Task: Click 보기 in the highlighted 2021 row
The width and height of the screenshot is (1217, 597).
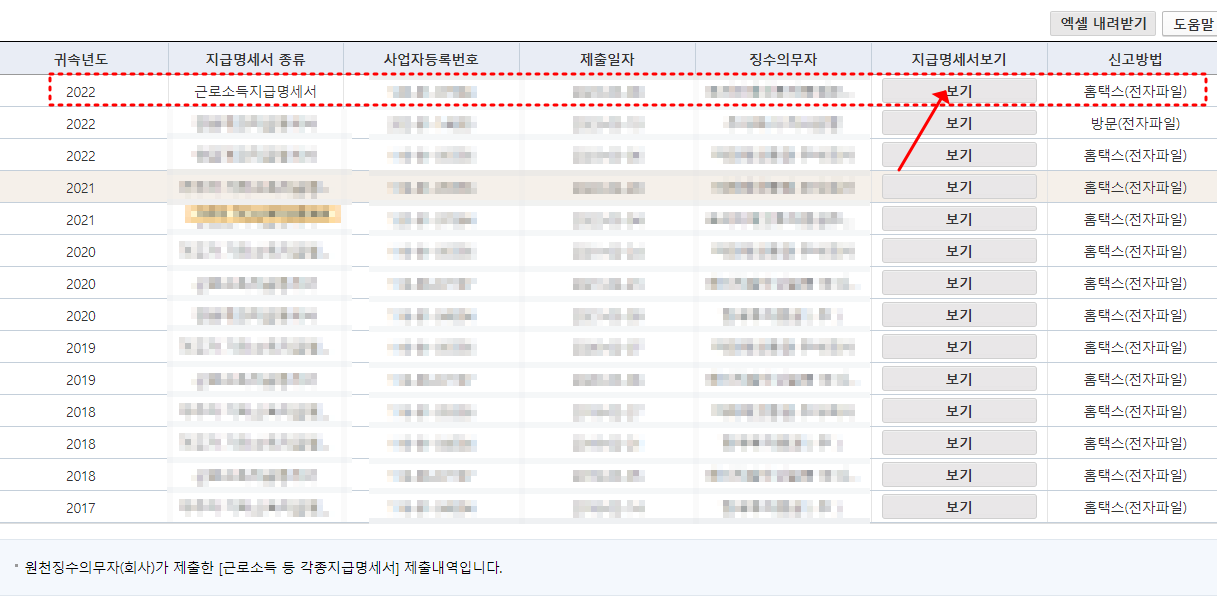Action: pyautogui.click(x=958, y=186)
